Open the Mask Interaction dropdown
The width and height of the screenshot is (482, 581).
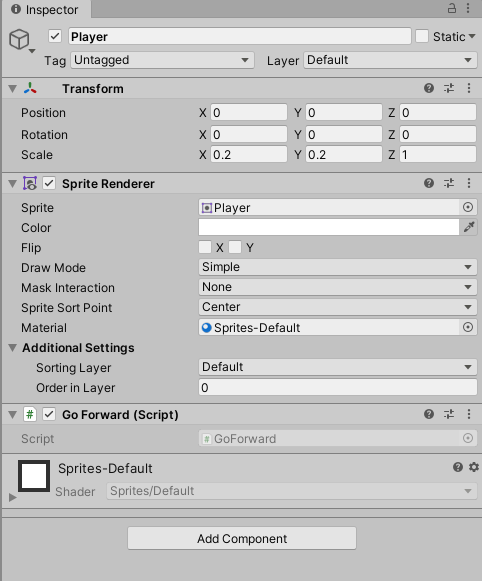pyautogui.click(x=338, y=287)
